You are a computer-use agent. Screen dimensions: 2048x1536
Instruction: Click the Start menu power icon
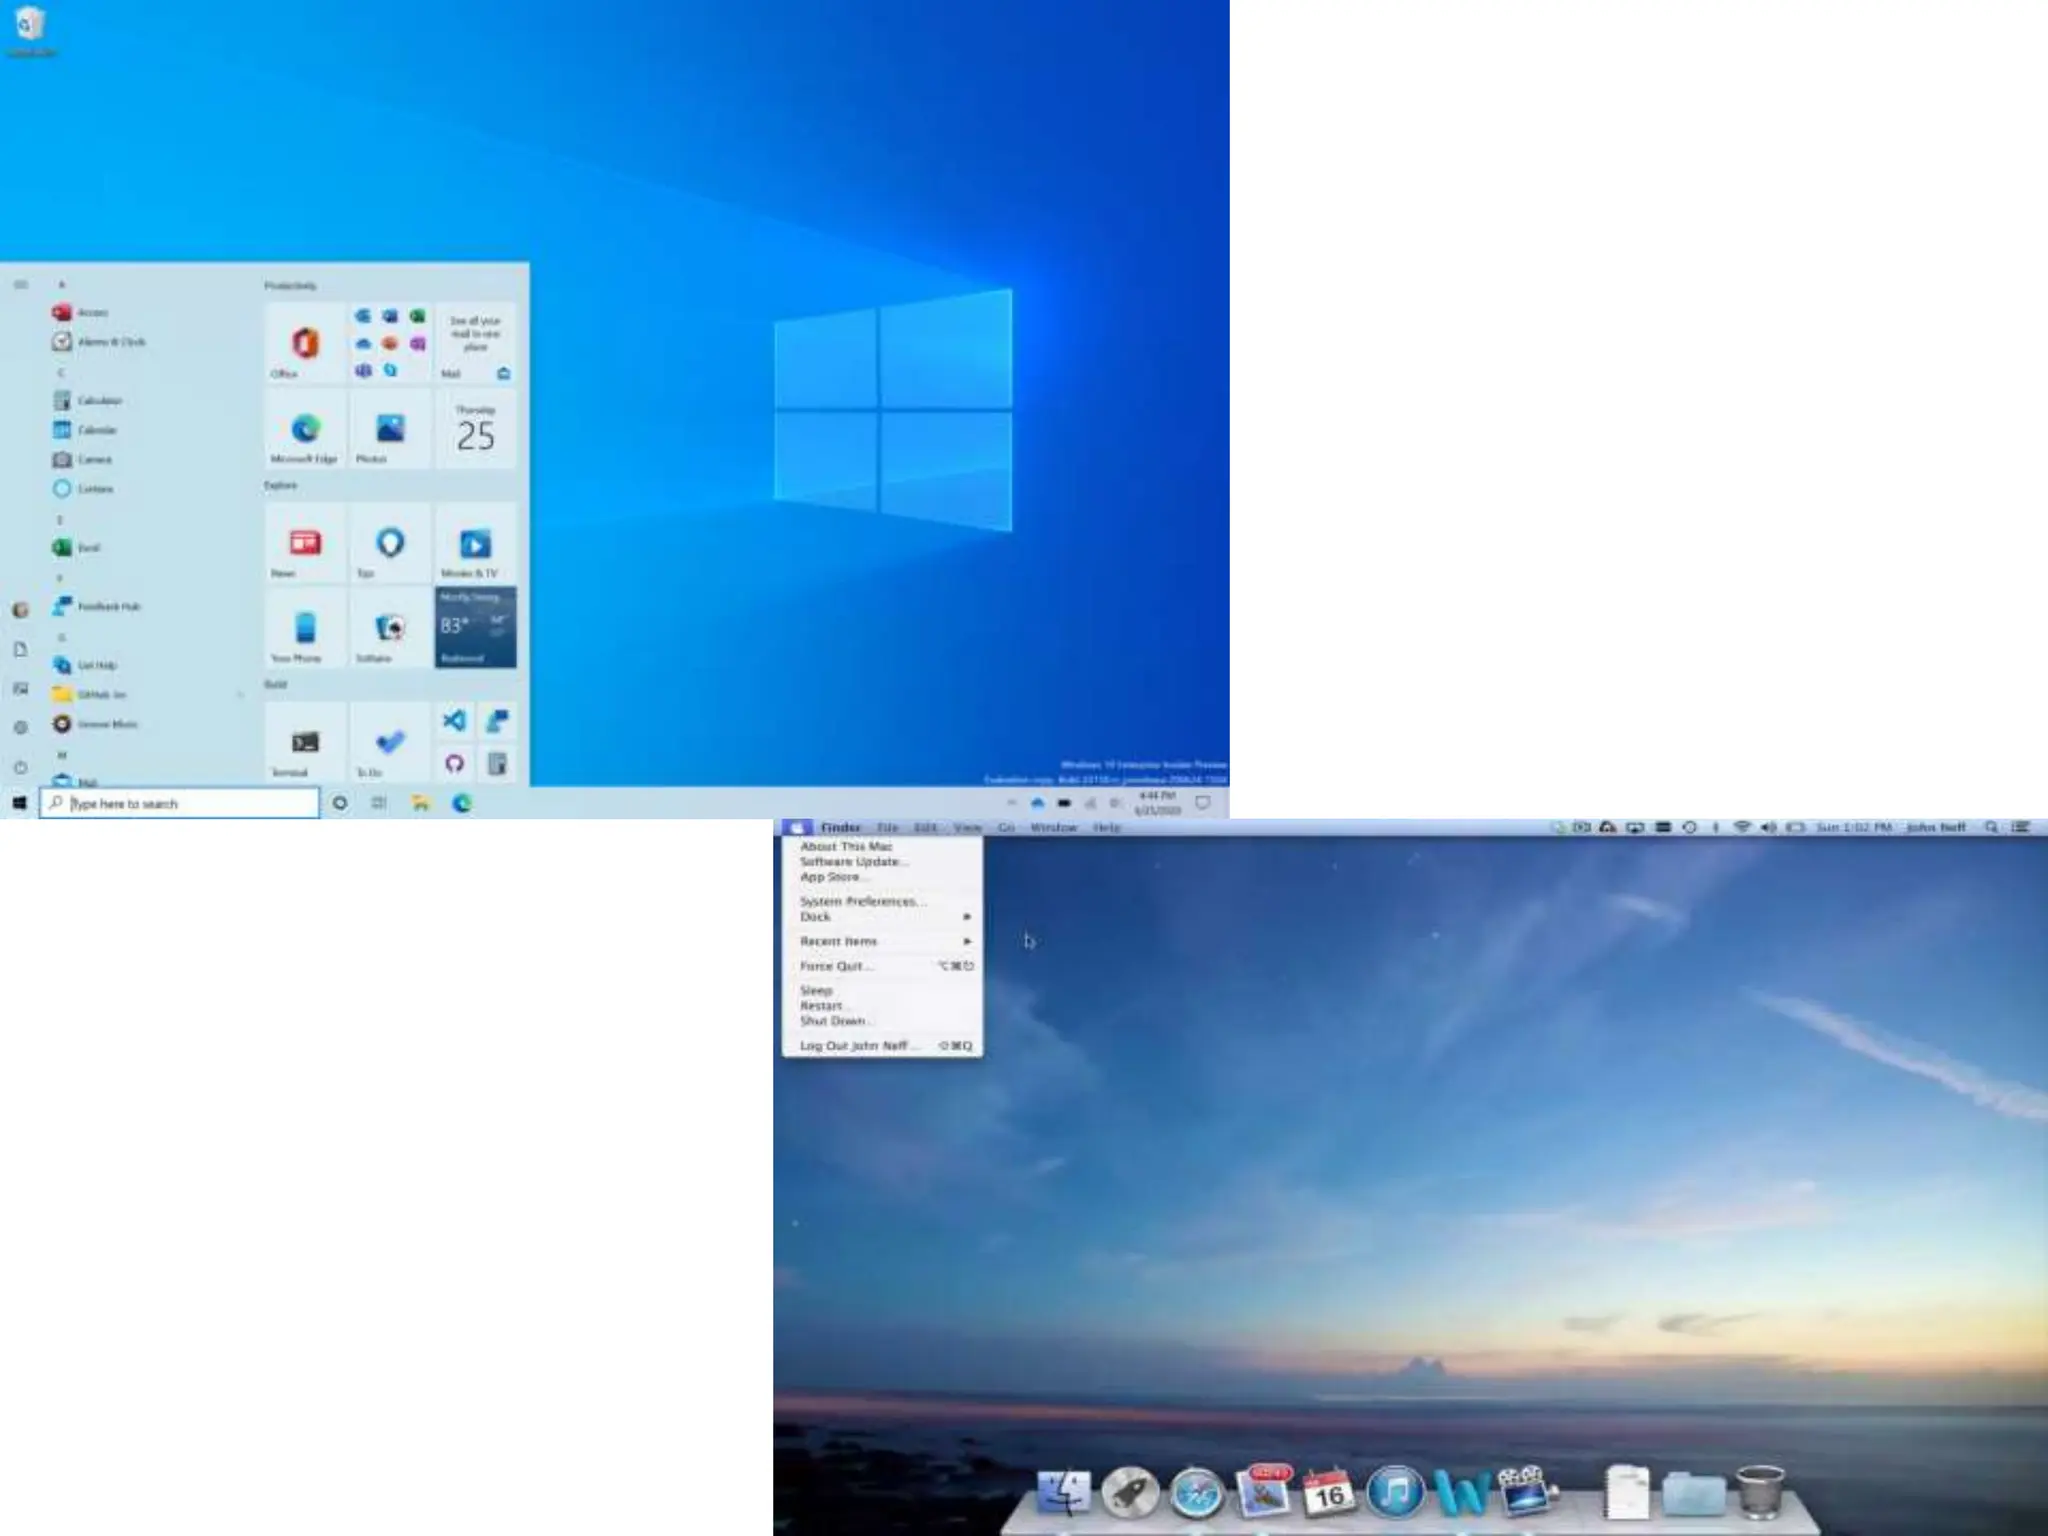pyautogui.click(x=20, y=767)
